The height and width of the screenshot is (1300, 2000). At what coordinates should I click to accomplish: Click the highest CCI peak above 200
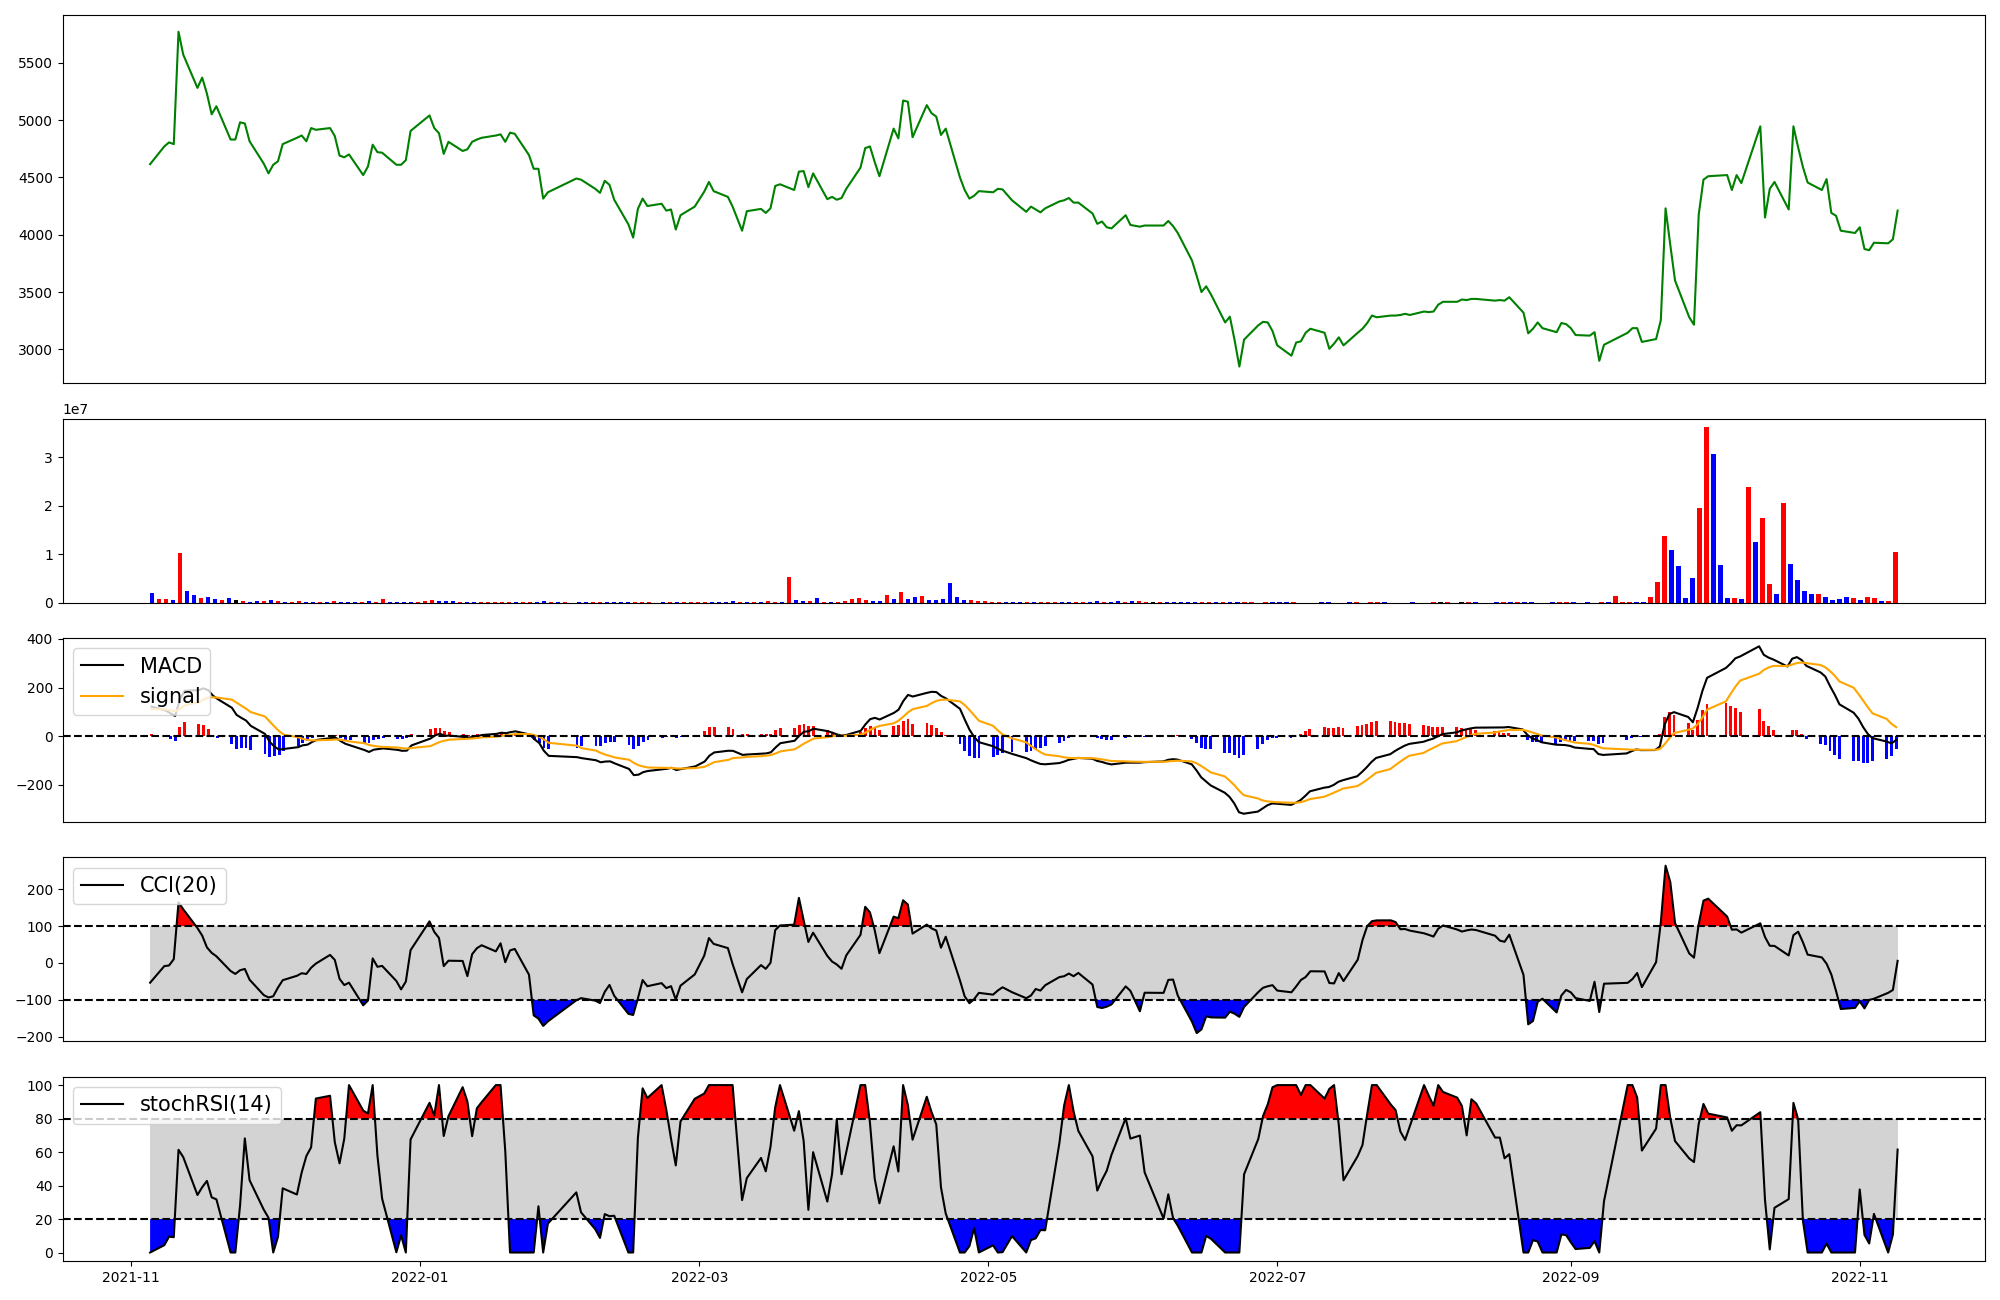click(x=1665, y=867)
